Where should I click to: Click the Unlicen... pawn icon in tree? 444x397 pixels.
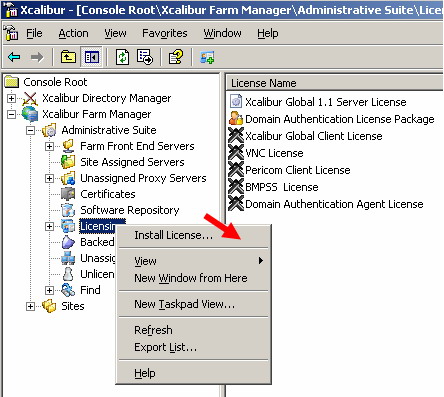pyautogui.click(x=68, y=274)
